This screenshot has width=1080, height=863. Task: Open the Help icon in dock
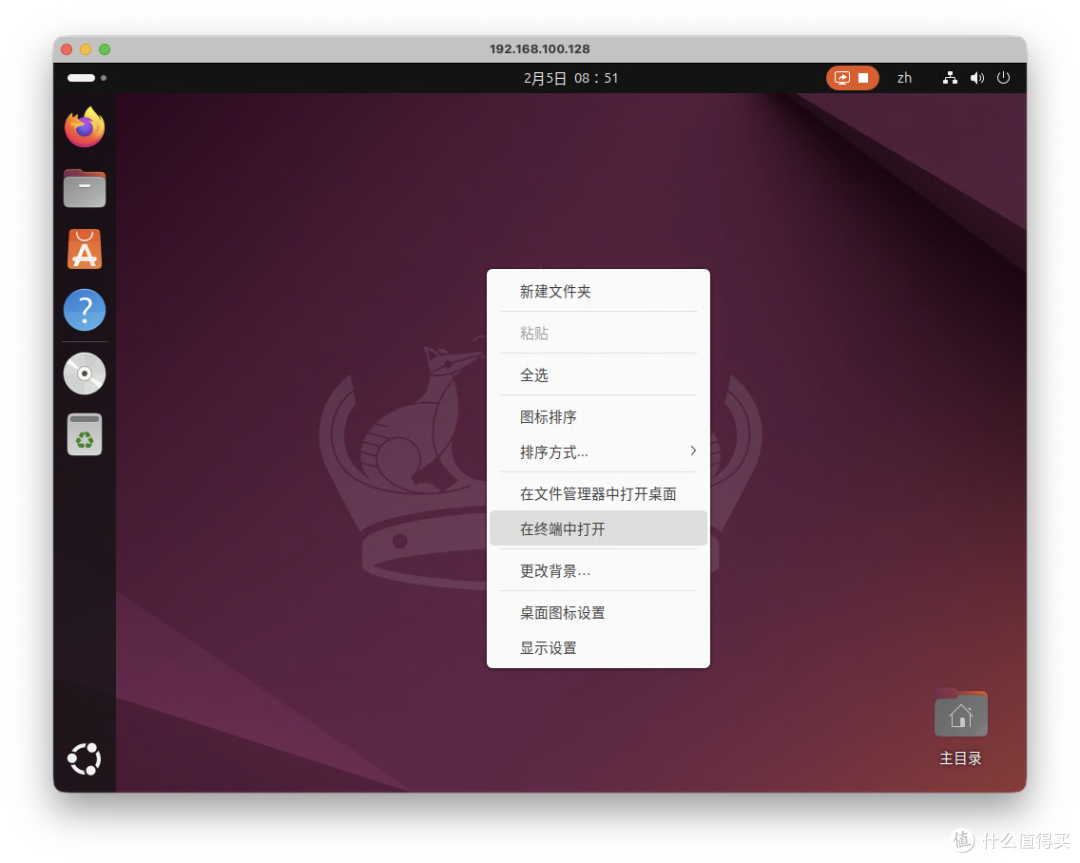point(85,310)
